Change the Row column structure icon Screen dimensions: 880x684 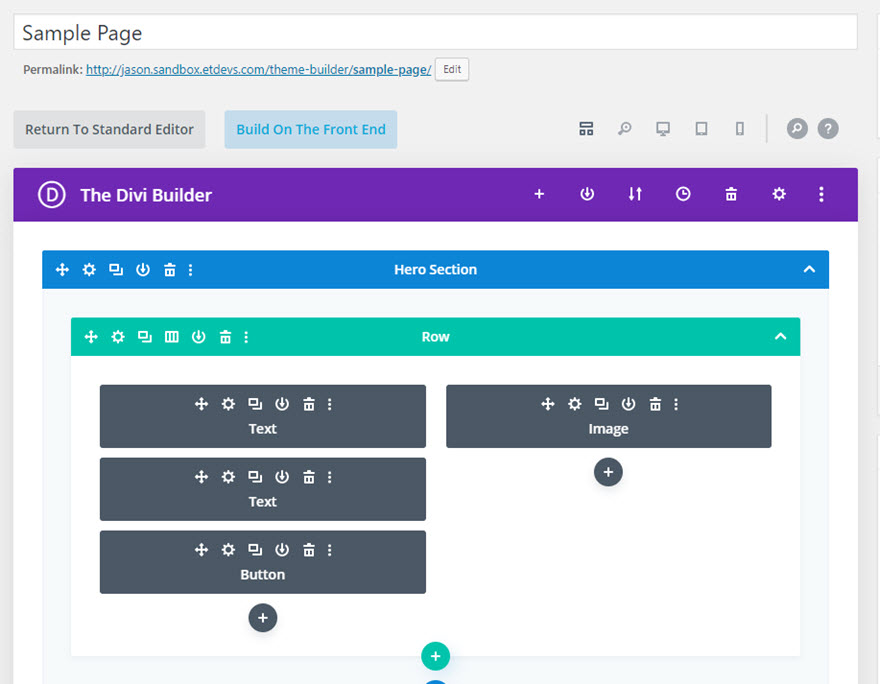coord(171,337)
